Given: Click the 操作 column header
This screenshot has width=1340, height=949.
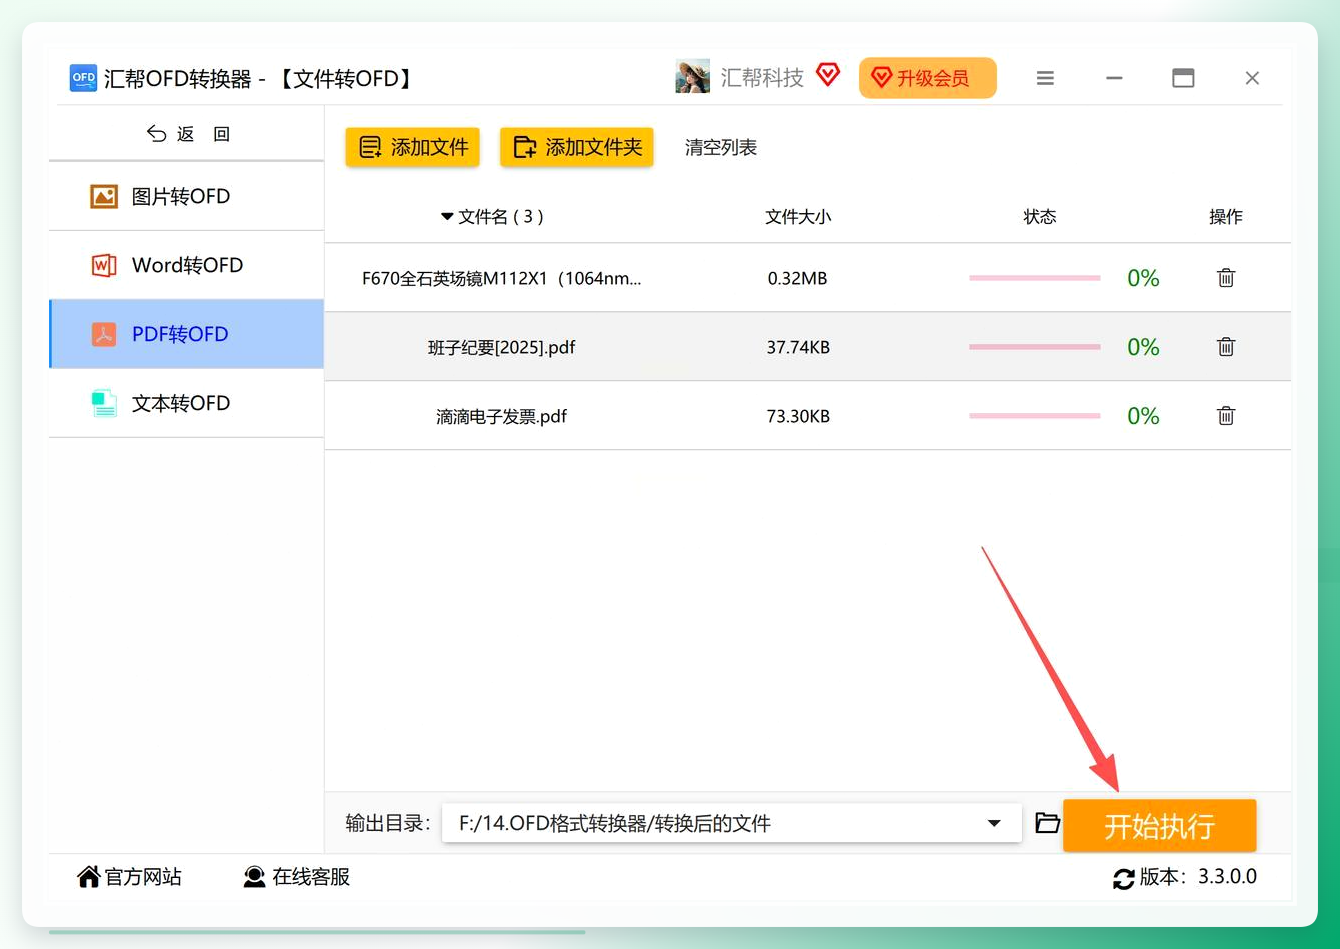Looking at the screenshot, I should 1226,217.
